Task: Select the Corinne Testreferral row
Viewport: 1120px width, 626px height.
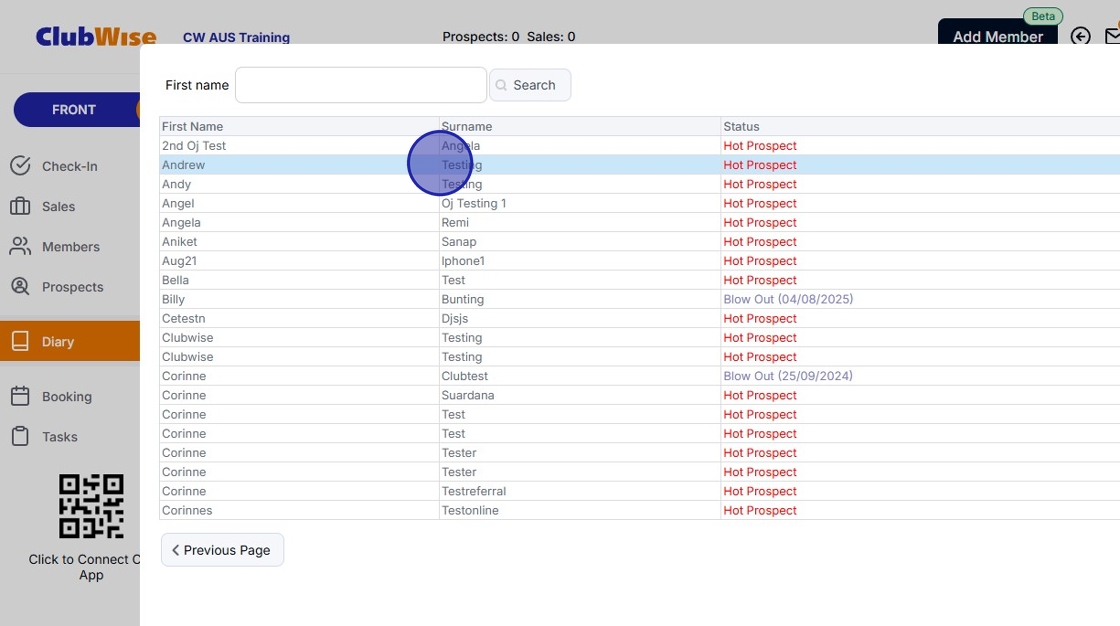Action: point(639,492)
